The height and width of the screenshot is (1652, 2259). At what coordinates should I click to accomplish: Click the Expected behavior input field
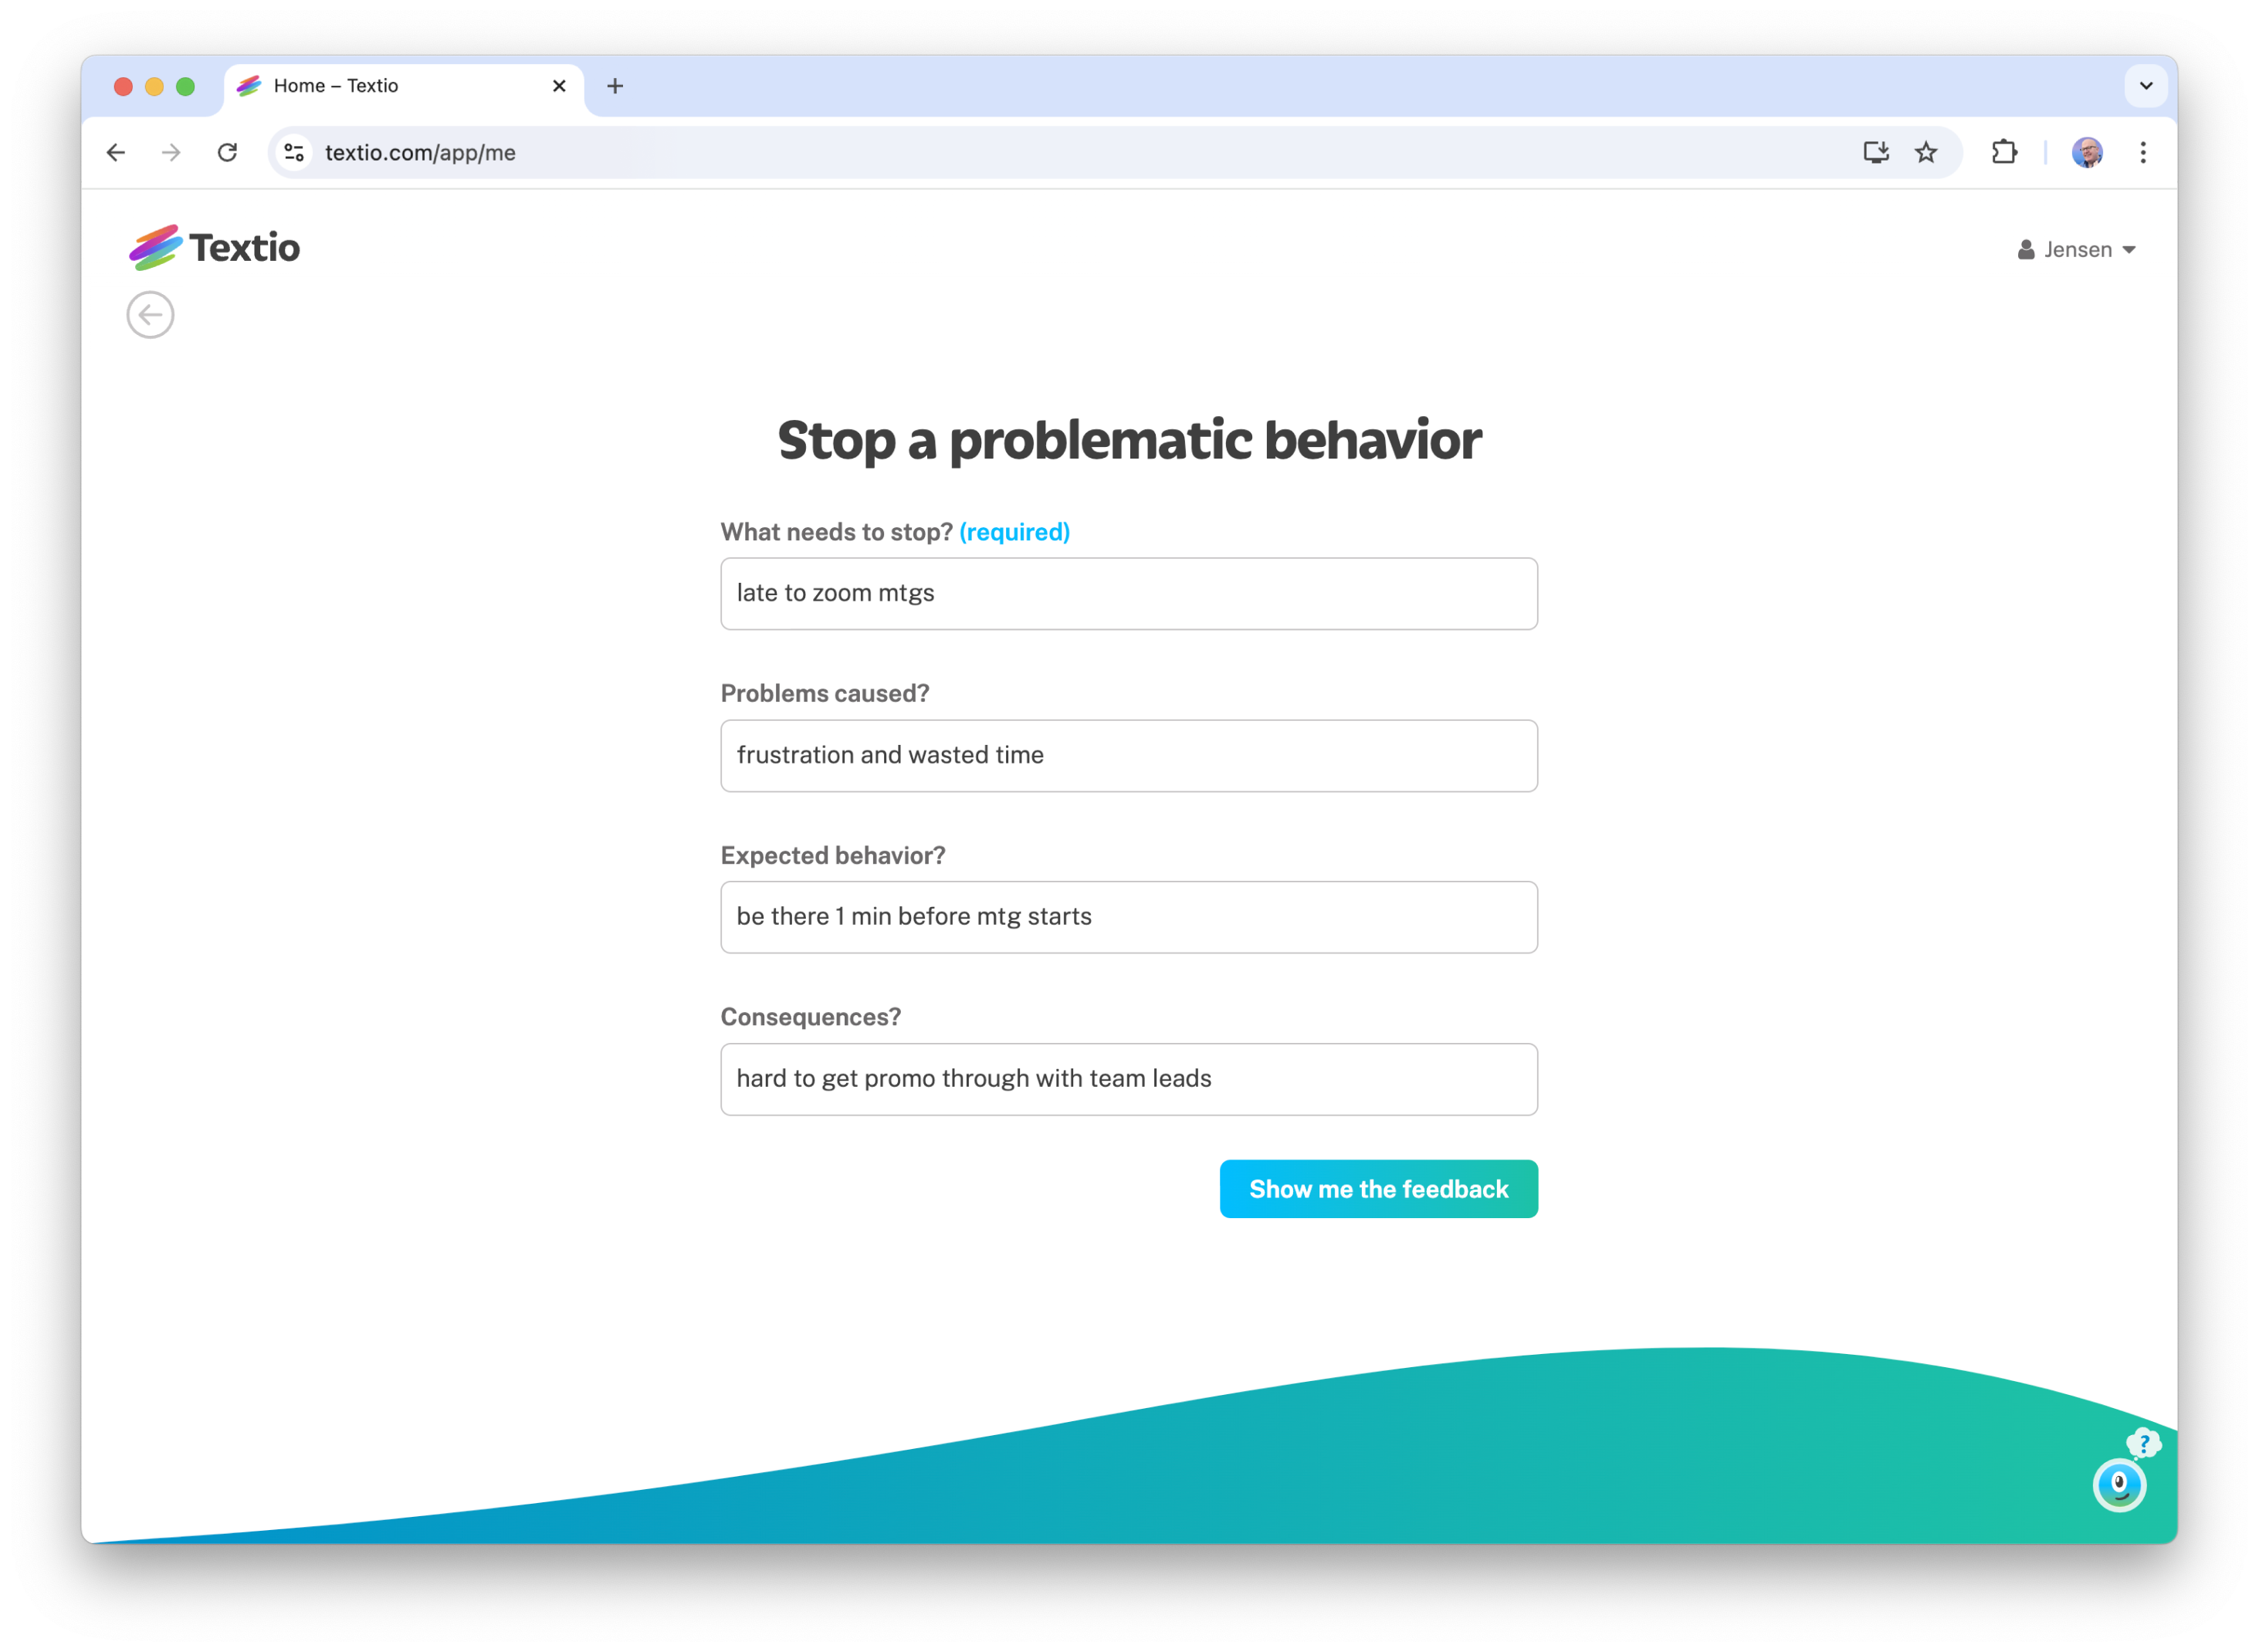point(1128,916)
